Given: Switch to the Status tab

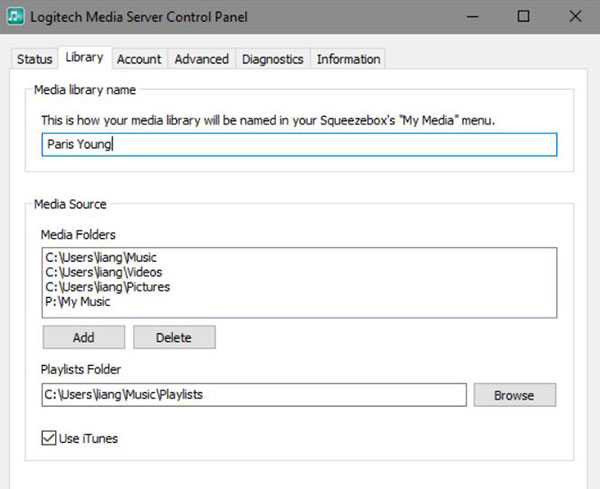Looking at the screenshot, I should tap(34, 59).
